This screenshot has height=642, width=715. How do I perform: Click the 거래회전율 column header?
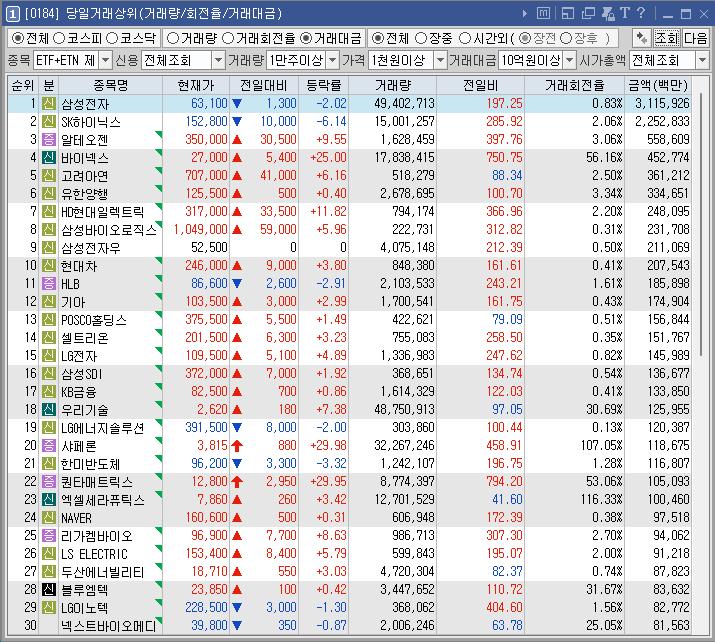[575, 85]
